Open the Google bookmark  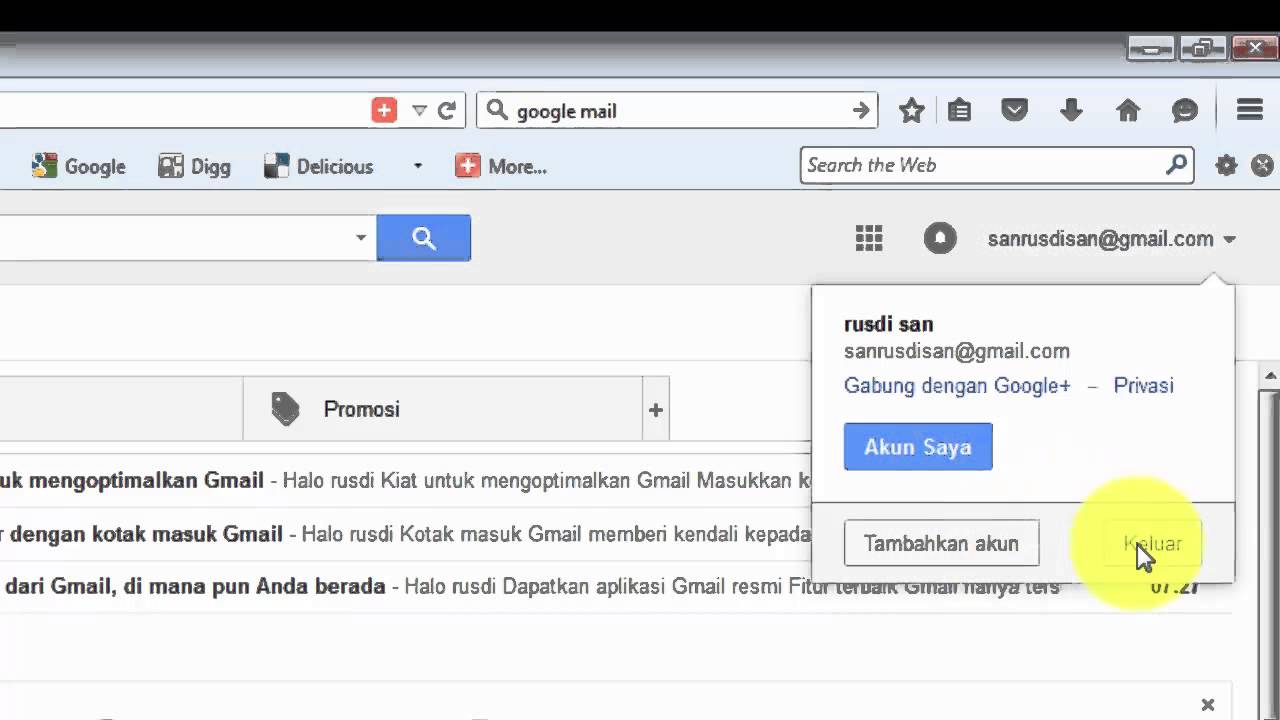pos(79,166)
